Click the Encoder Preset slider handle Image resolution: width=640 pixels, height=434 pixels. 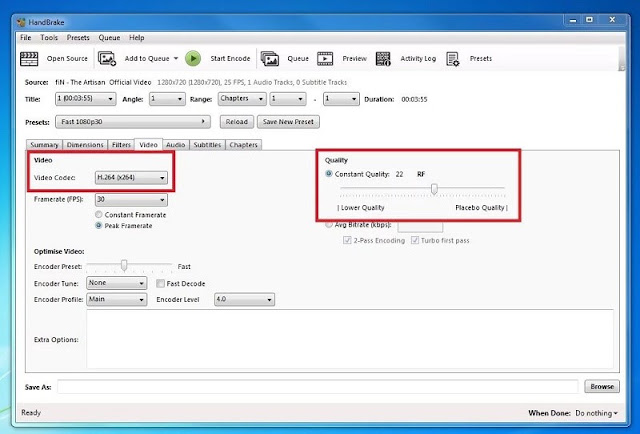124,265
